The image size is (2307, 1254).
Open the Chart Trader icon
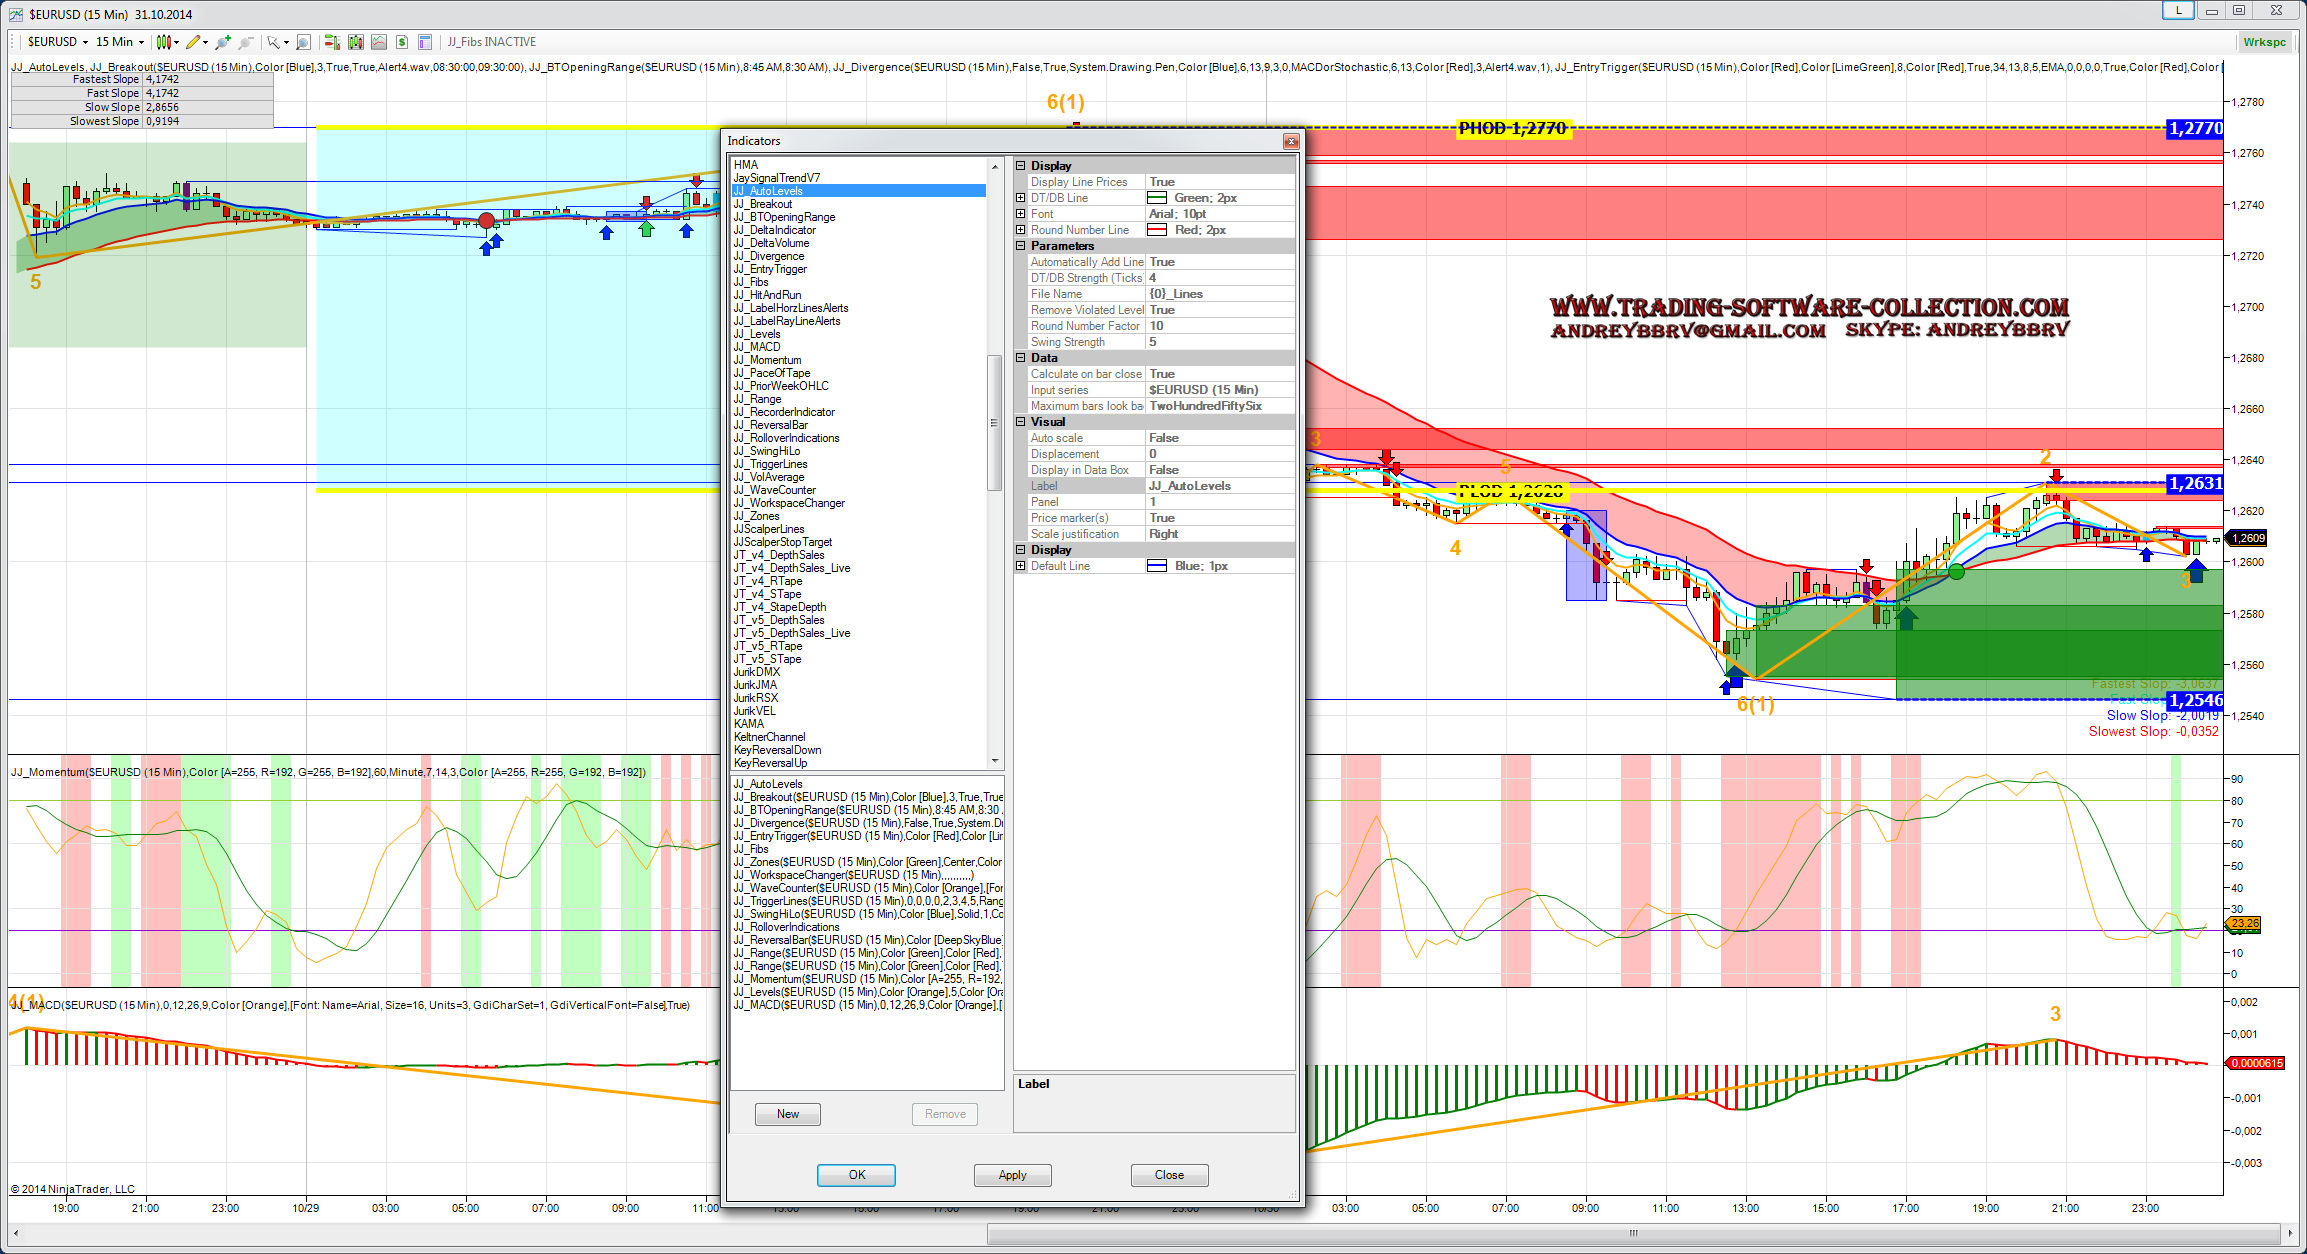[332, 42]
